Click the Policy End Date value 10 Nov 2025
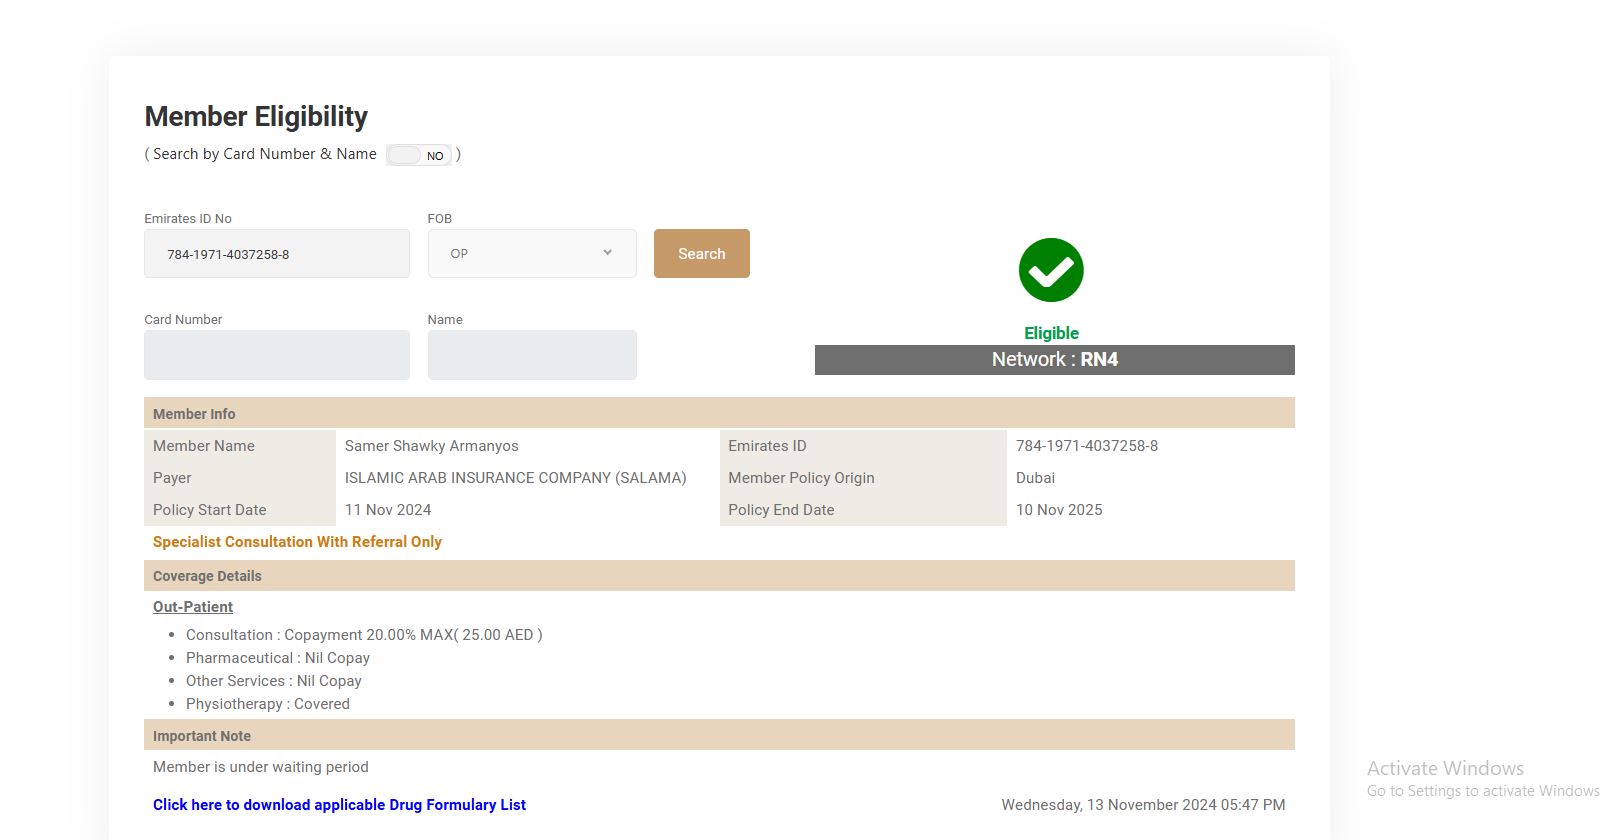The image size is (1600, 840). 1059,510
